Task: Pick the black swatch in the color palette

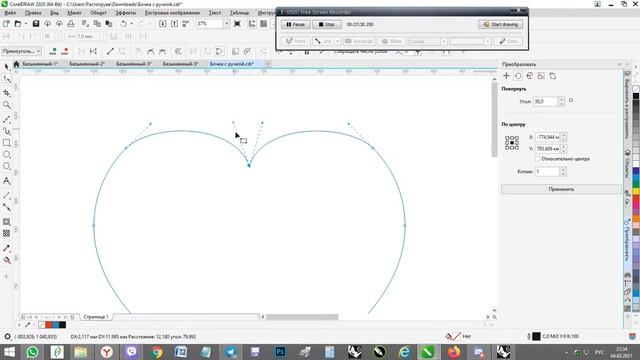Action: 636,96
